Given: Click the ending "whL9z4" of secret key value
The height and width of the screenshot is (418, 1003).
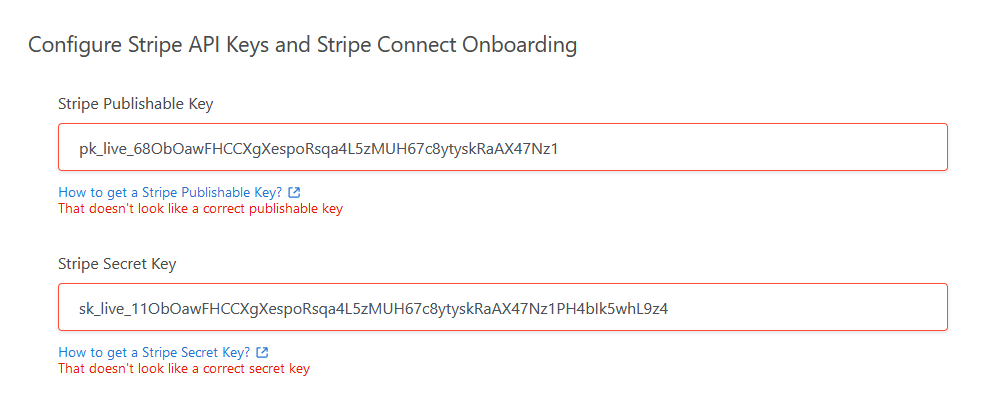Looking at the screenshot, I should pos(642,309).
